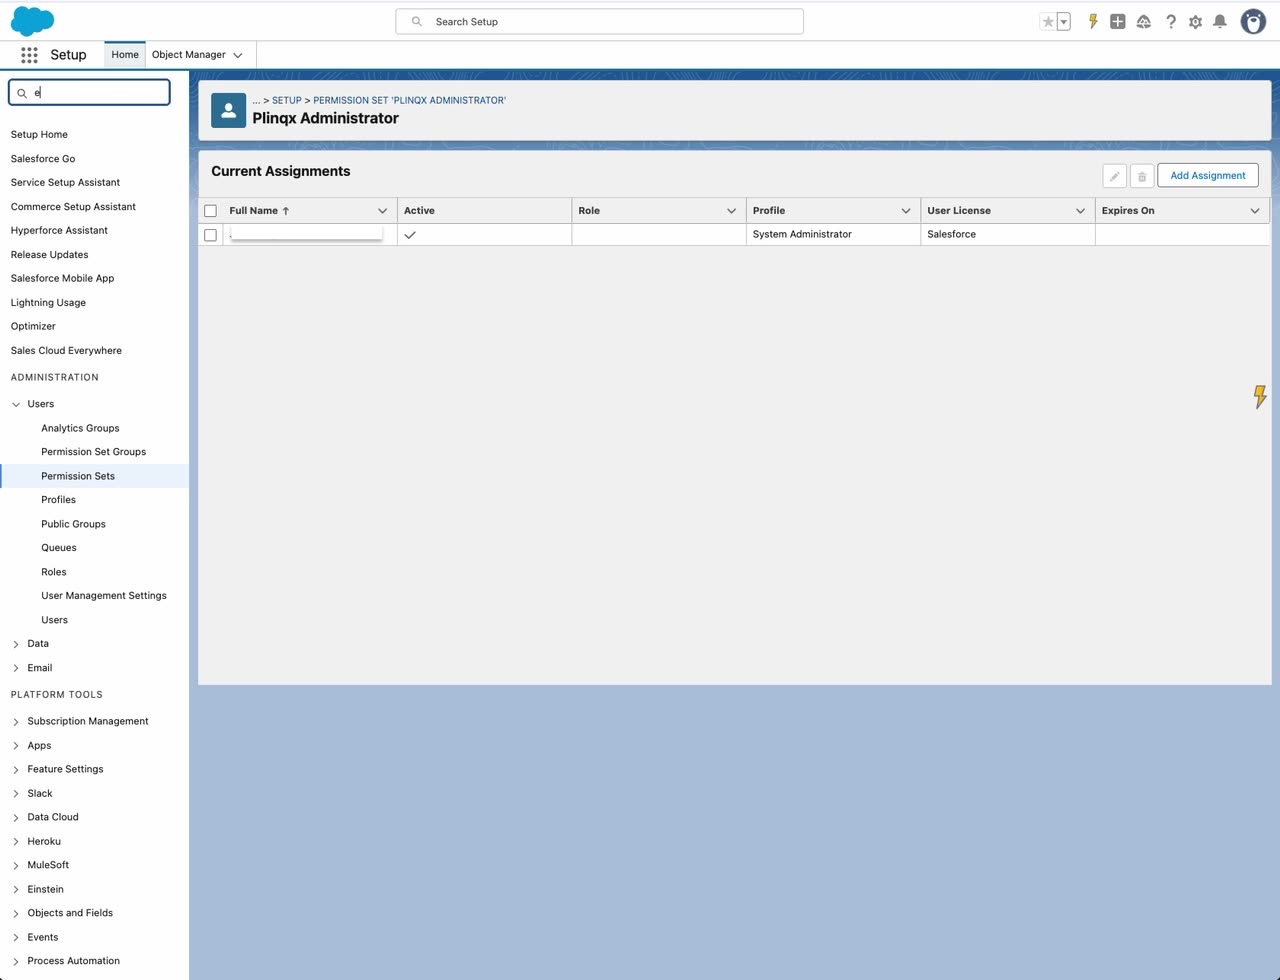1280x980 pixels.
Task: Focus the Quick Find input box
Action: [x=90, y=93]
